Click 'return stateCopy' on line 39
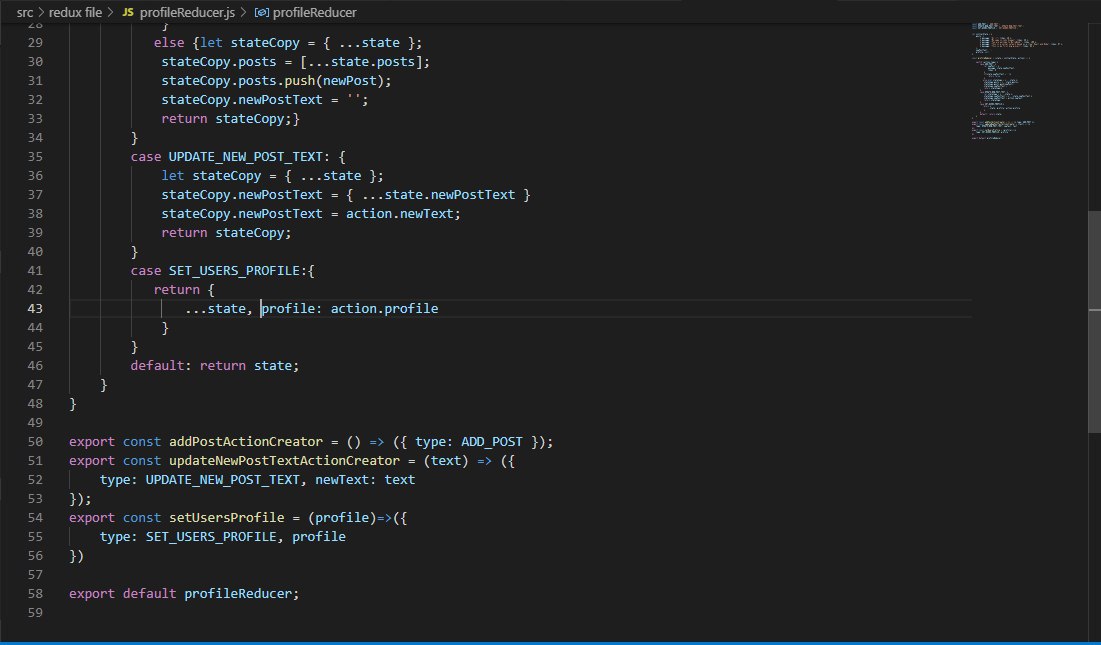This screenshot has height=645, width=1101. coord(223,232)
